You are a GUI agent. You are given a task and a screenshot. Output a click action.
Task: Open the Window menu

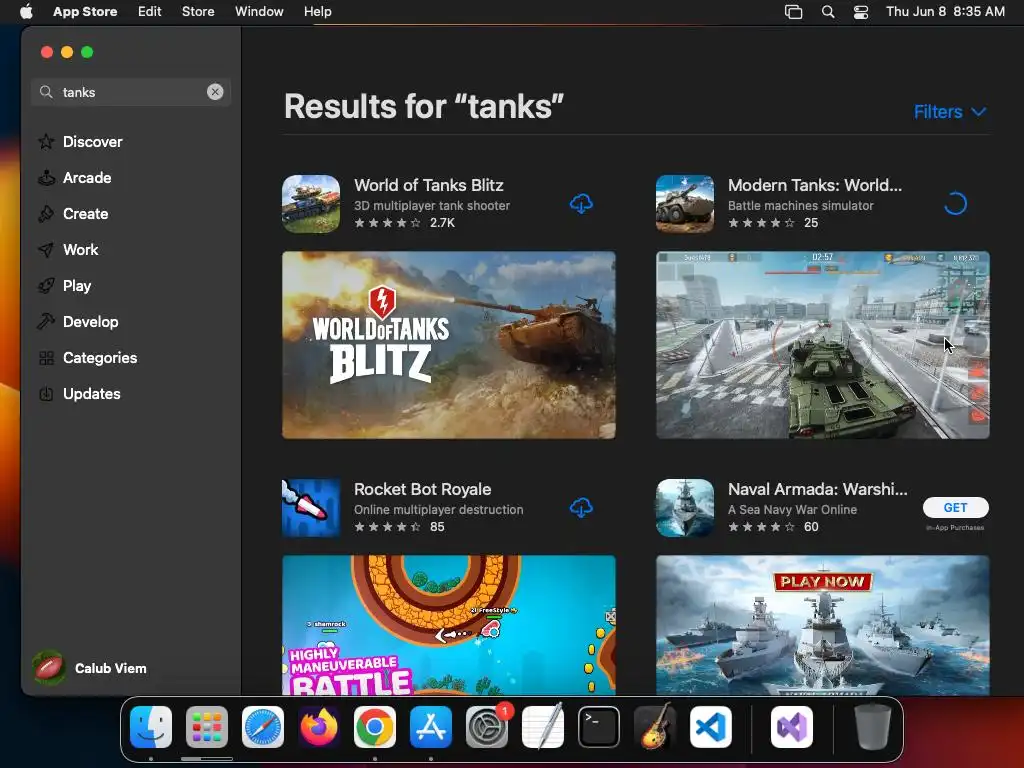[259, 12]
